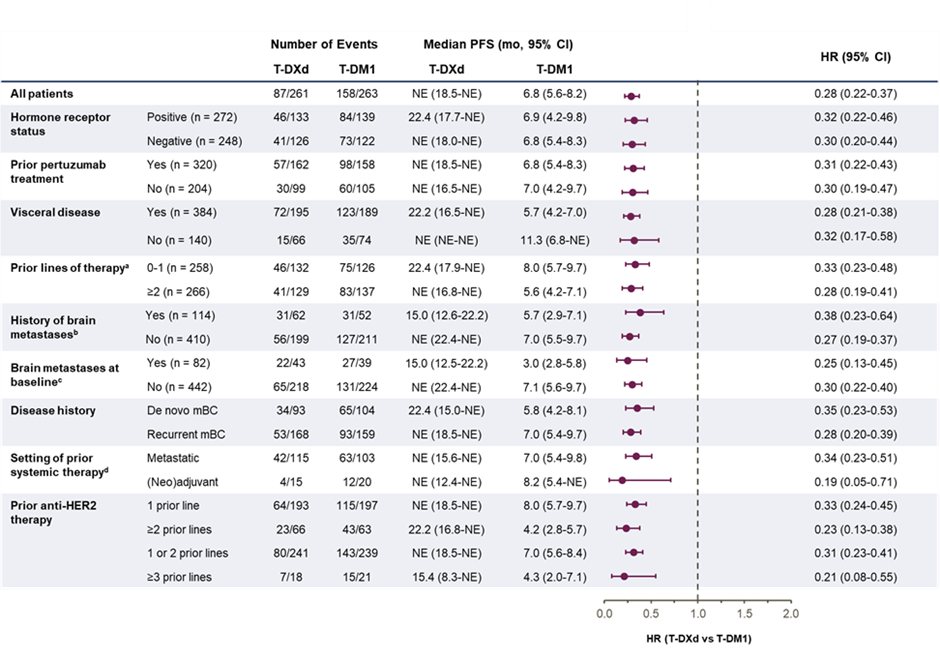
Task: Click the '15.4 (8.3-NE)' PFS value
Action: click(x=447, y=577)
